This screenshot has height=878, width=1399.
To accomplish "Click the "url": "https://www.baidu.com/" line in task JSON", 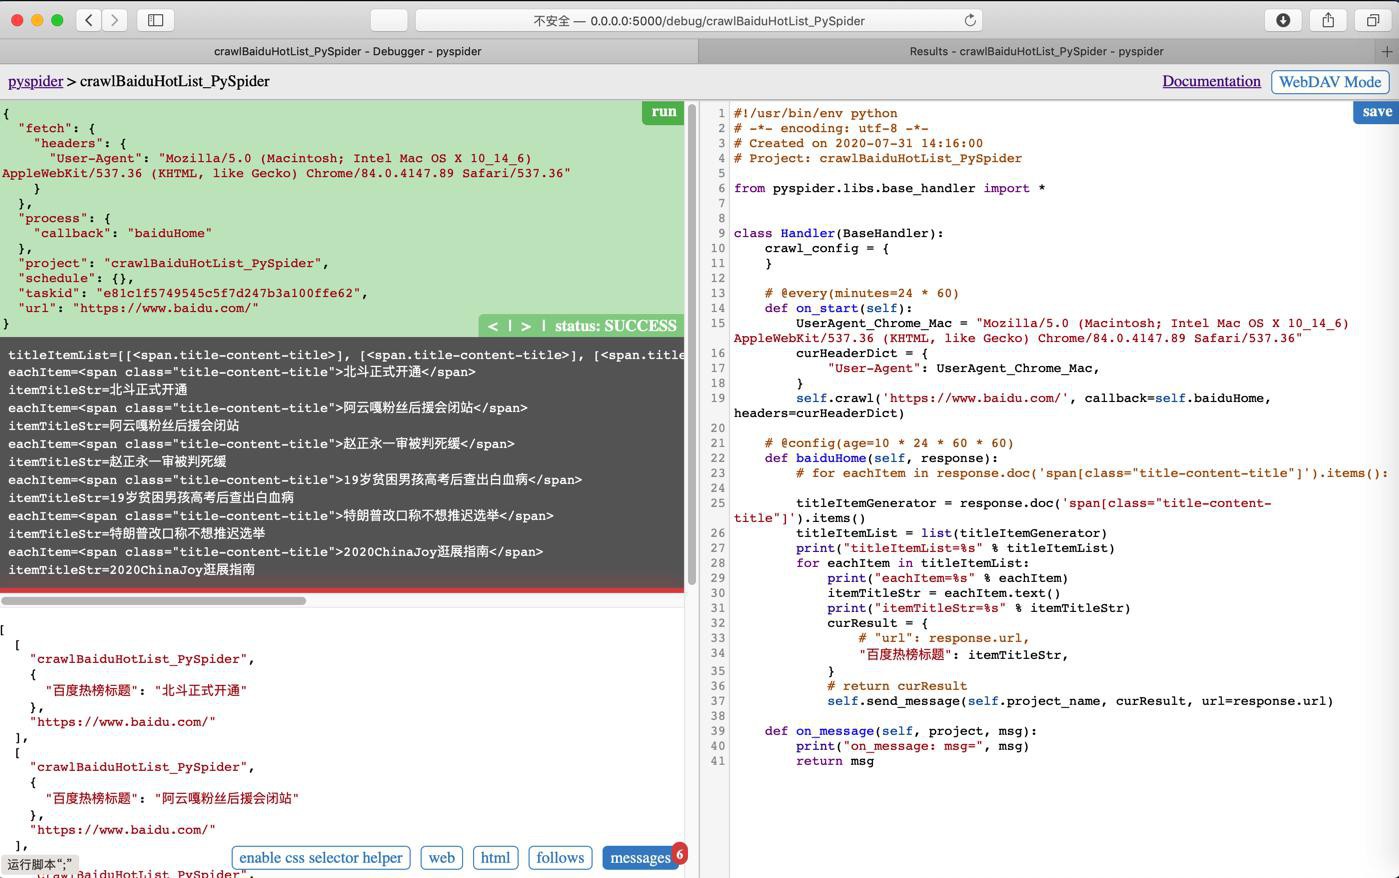I will point(139,308).
